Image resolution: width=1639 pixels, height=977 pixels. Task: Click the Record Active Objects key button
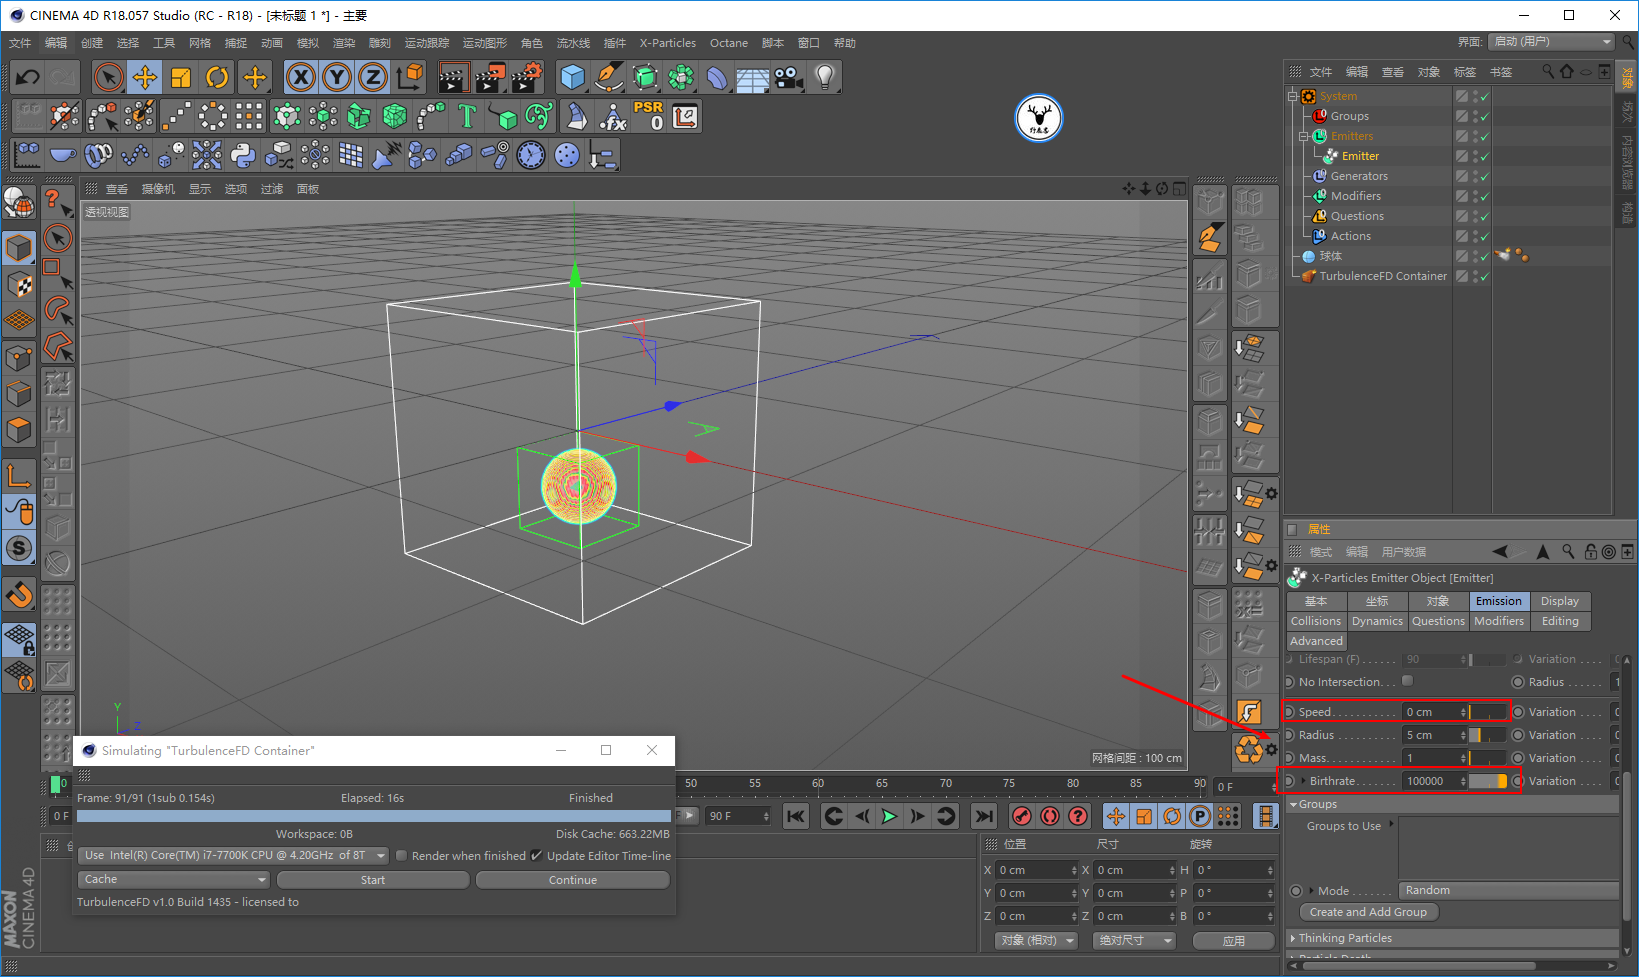pos(1022,817)
